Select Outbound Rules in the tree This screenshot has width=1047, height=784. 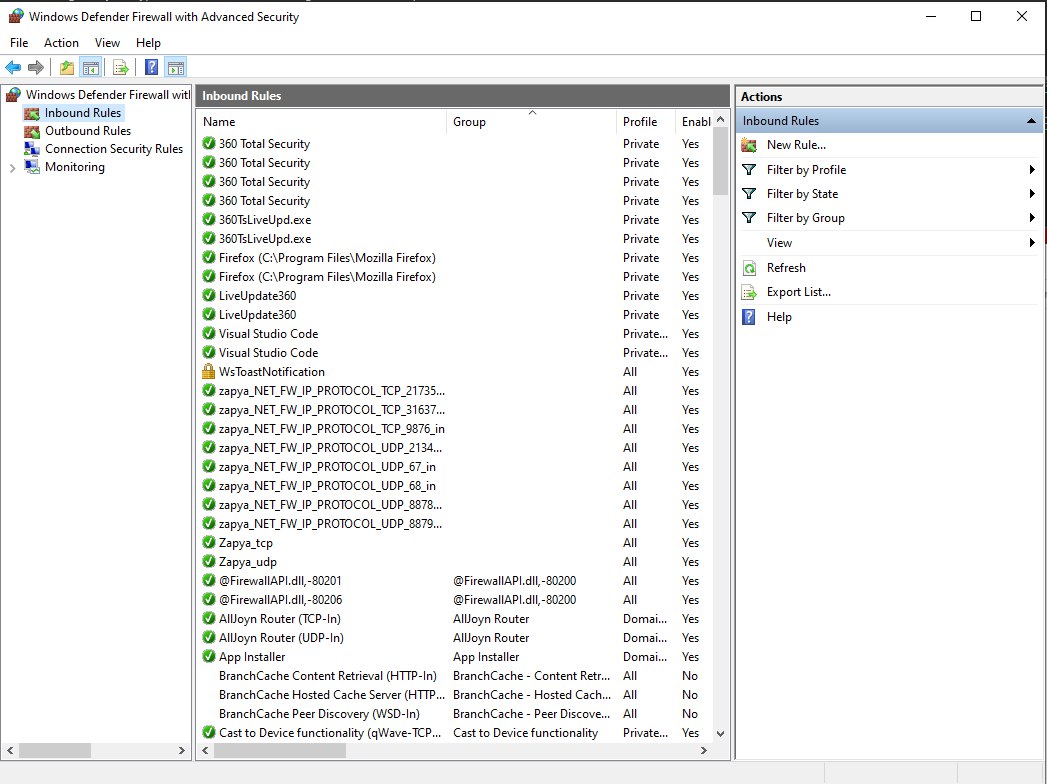[x=87, y=131]
